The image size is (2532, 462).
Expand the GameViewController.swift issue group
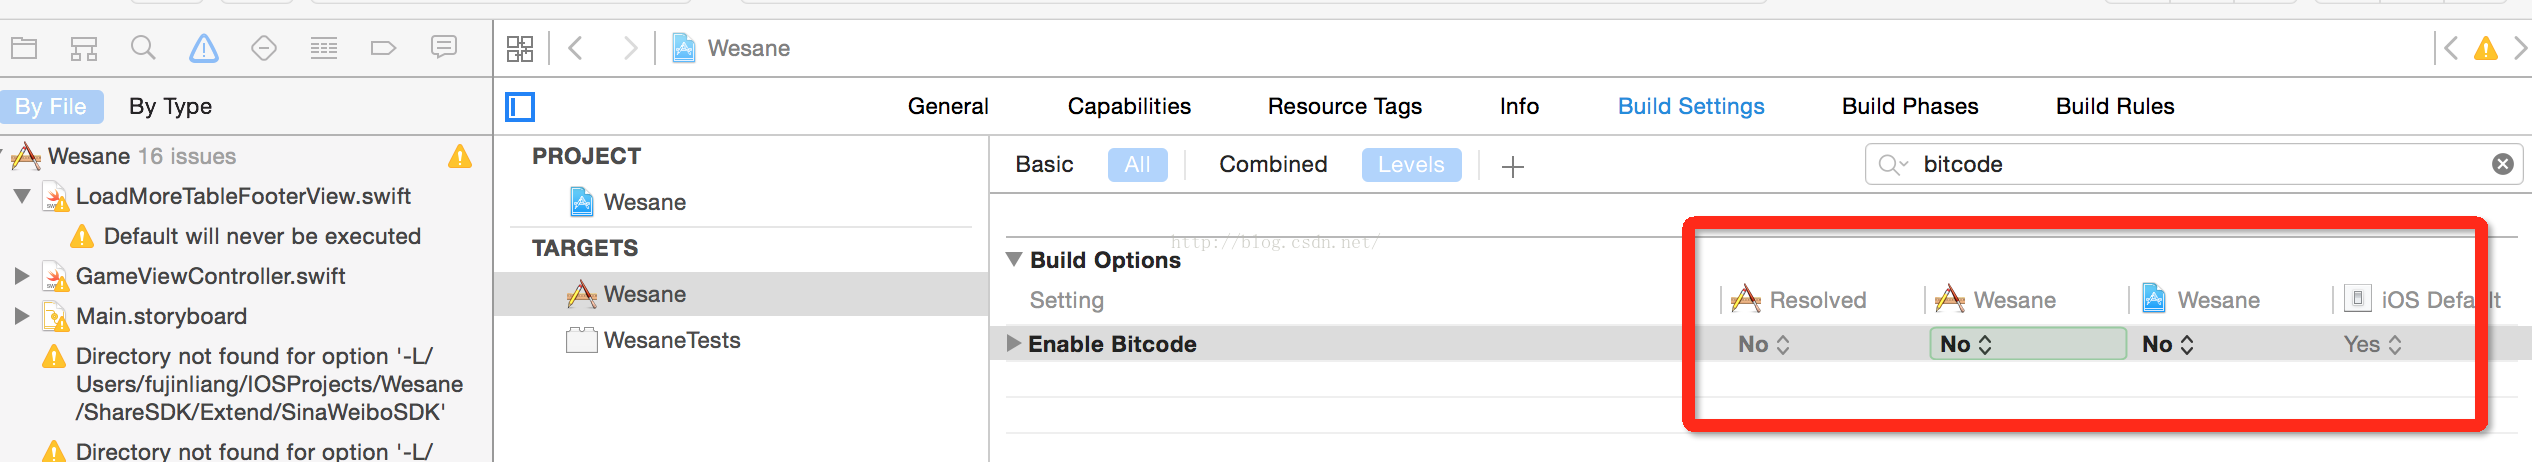click(x=21, y=276)
